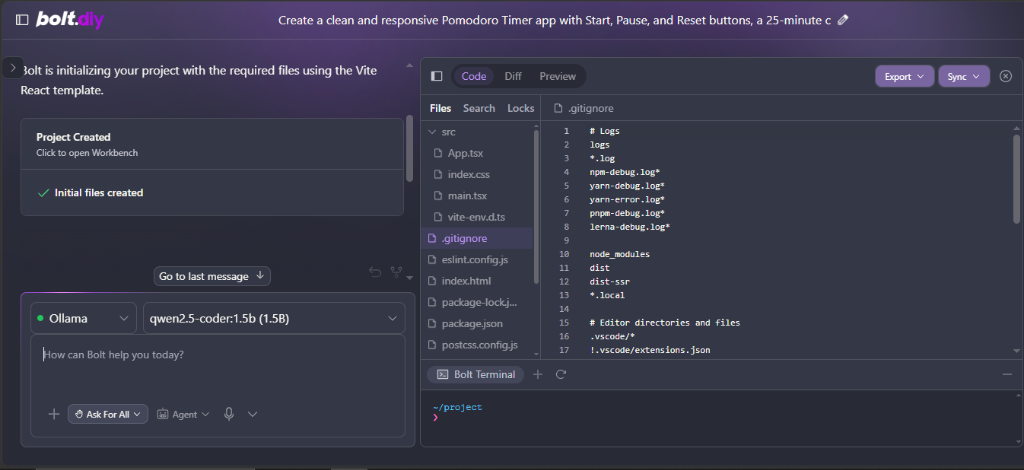This screenshot has height=470, width=1024.
Task: Click code line 10 node_modules
Action: (x=620, y=254)
